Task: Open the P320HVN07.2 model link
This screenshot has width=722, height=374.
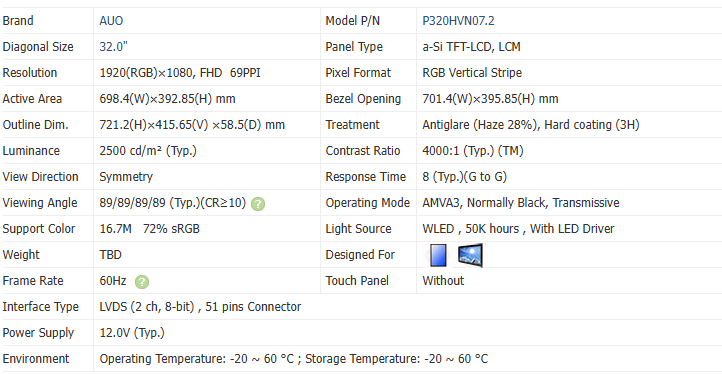Action: [x=459, y=21]
